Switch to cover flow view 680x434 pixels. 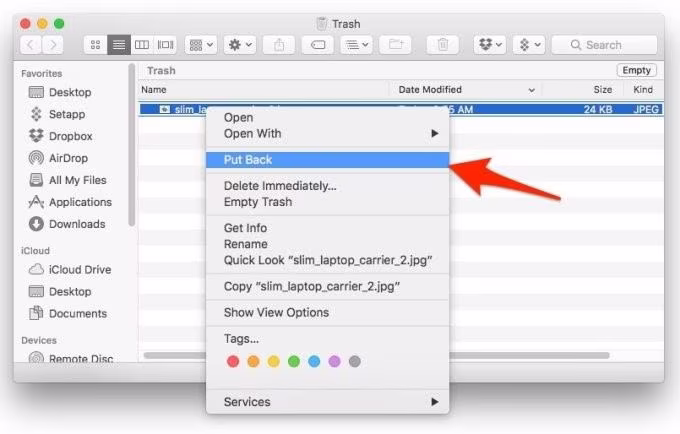pos(165,45)
